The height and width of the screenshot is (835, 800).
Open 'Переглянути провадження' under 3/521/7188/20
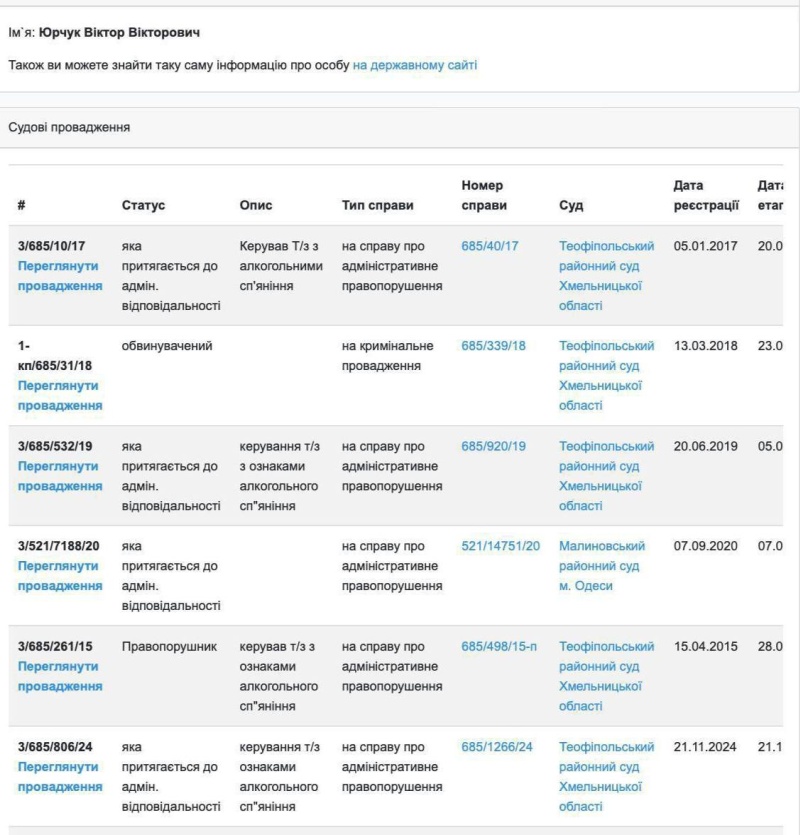(60, 576)
